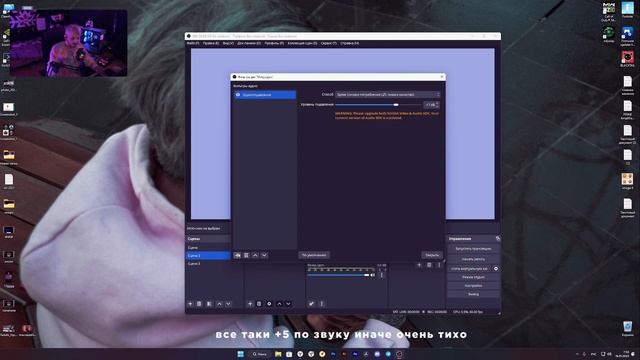Viewport: 640px width, 360px height.
Task: Open the Файл menu in OBS
Action: [x=193, y=43]
